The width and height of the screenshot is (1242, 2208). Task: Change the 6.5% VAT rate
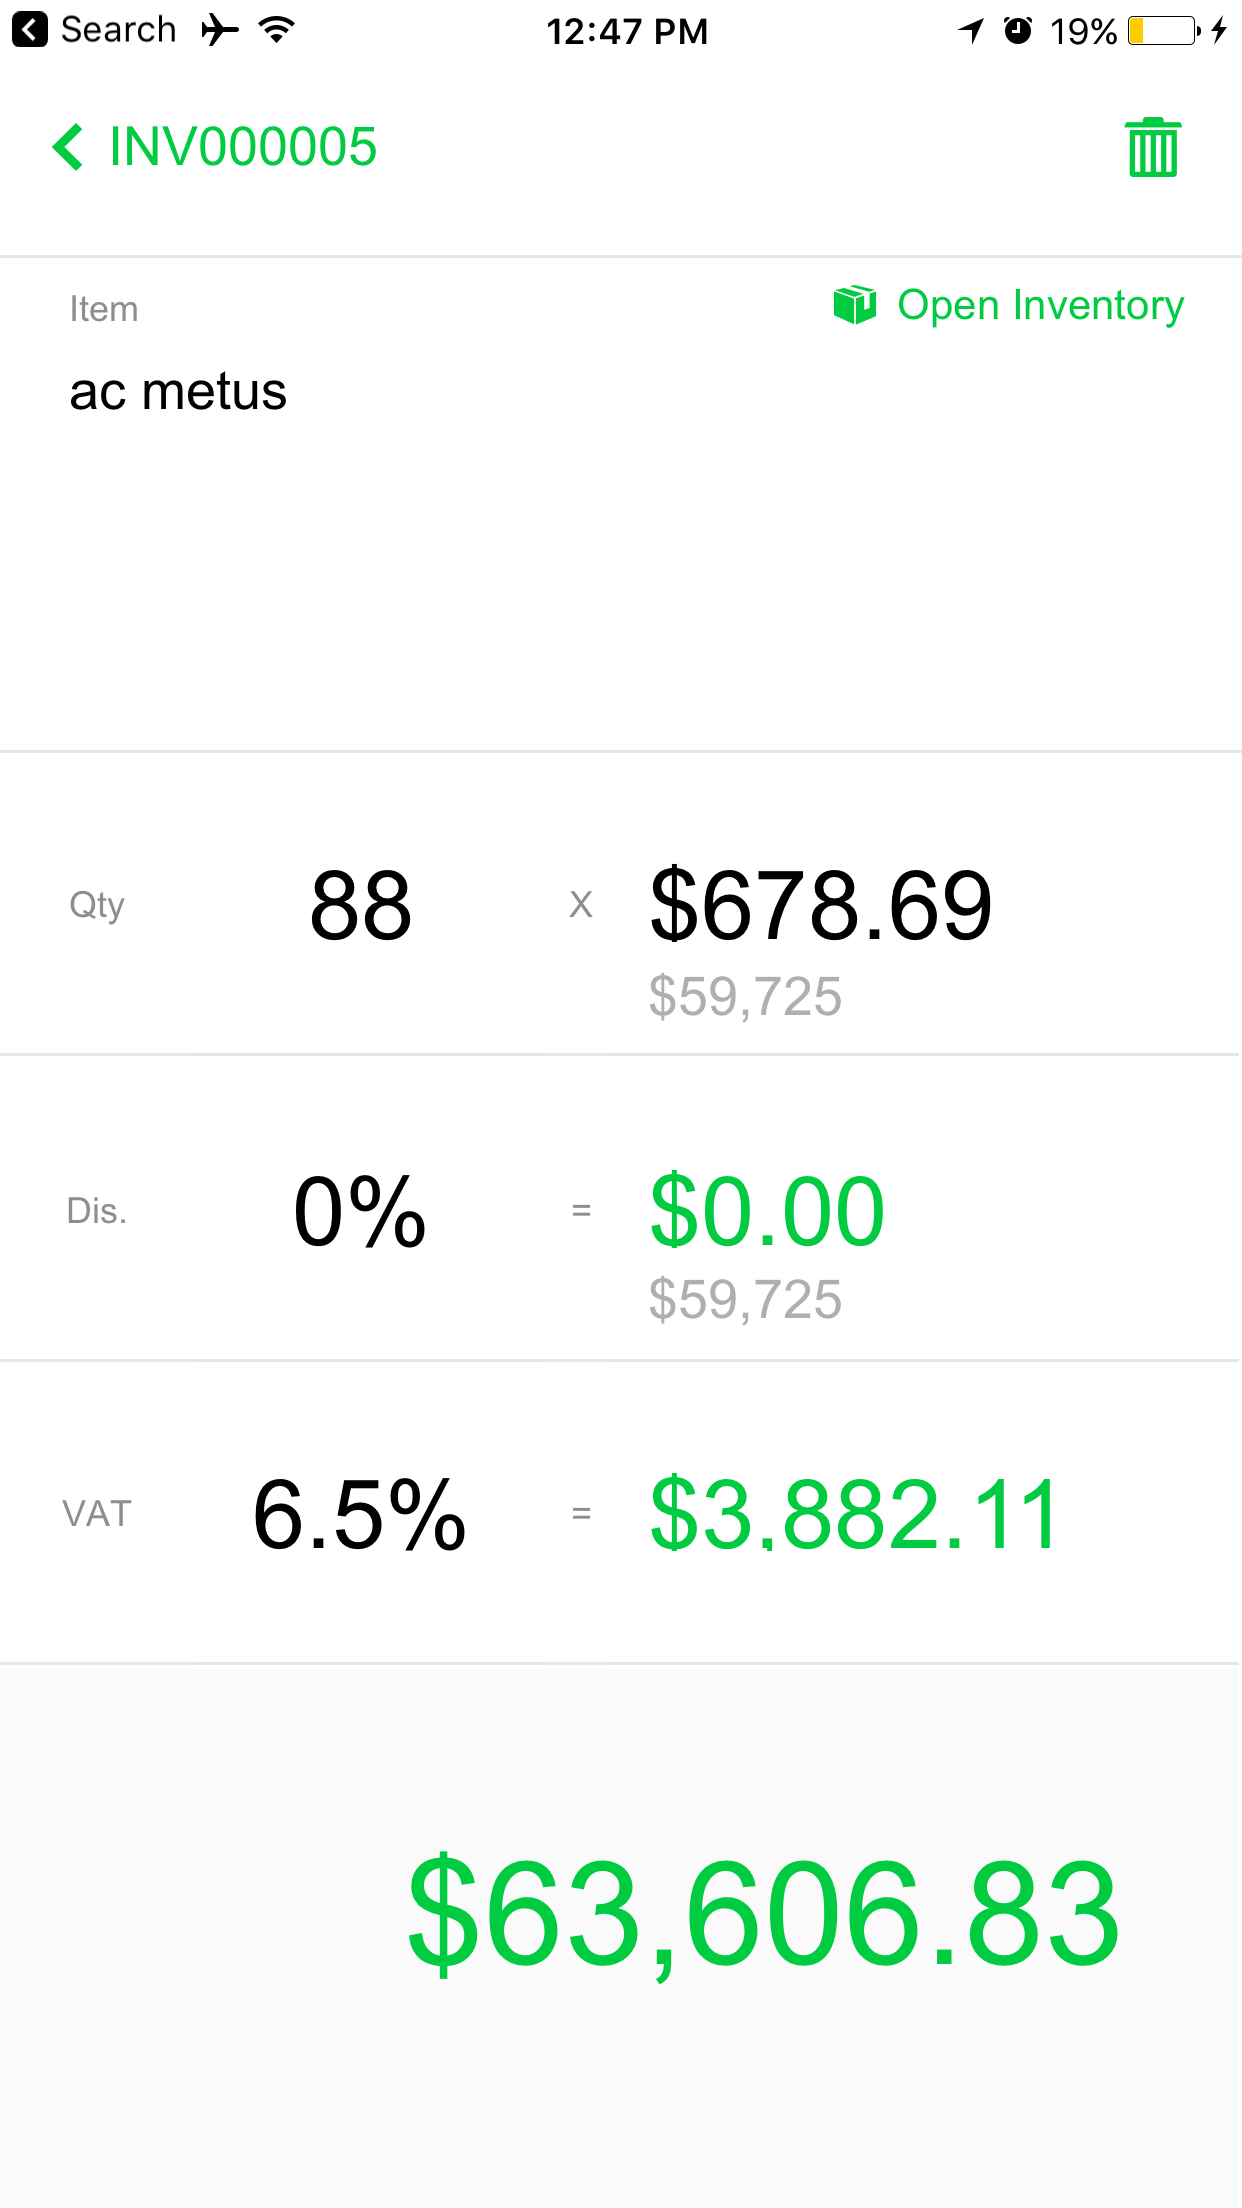[x=360, y=1515]
